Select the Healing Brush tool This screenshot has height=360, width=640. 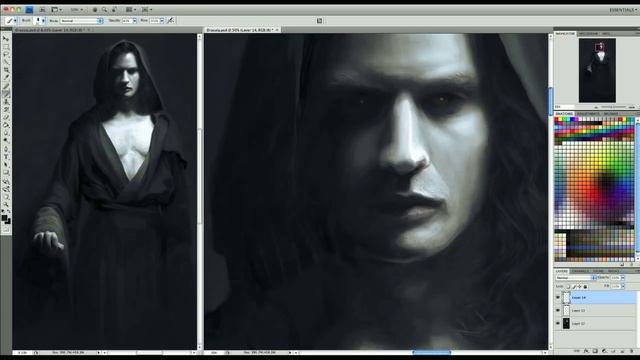click(x=6, y=86)
